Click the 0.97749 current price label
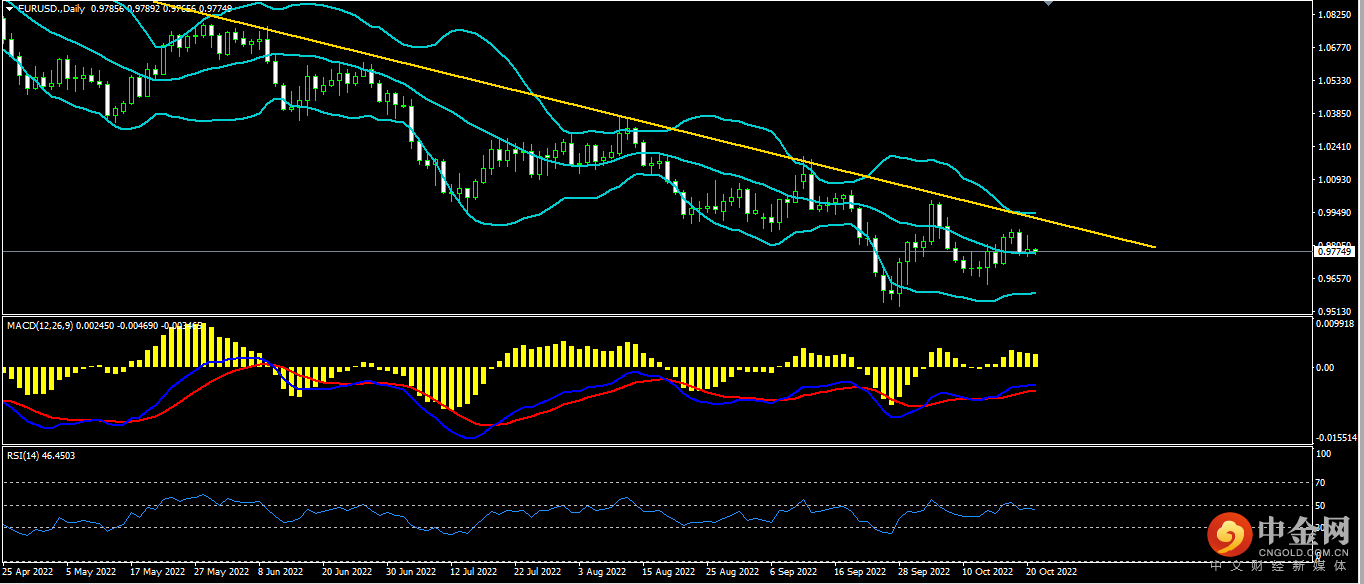1364x584 pixels. 1335,252
